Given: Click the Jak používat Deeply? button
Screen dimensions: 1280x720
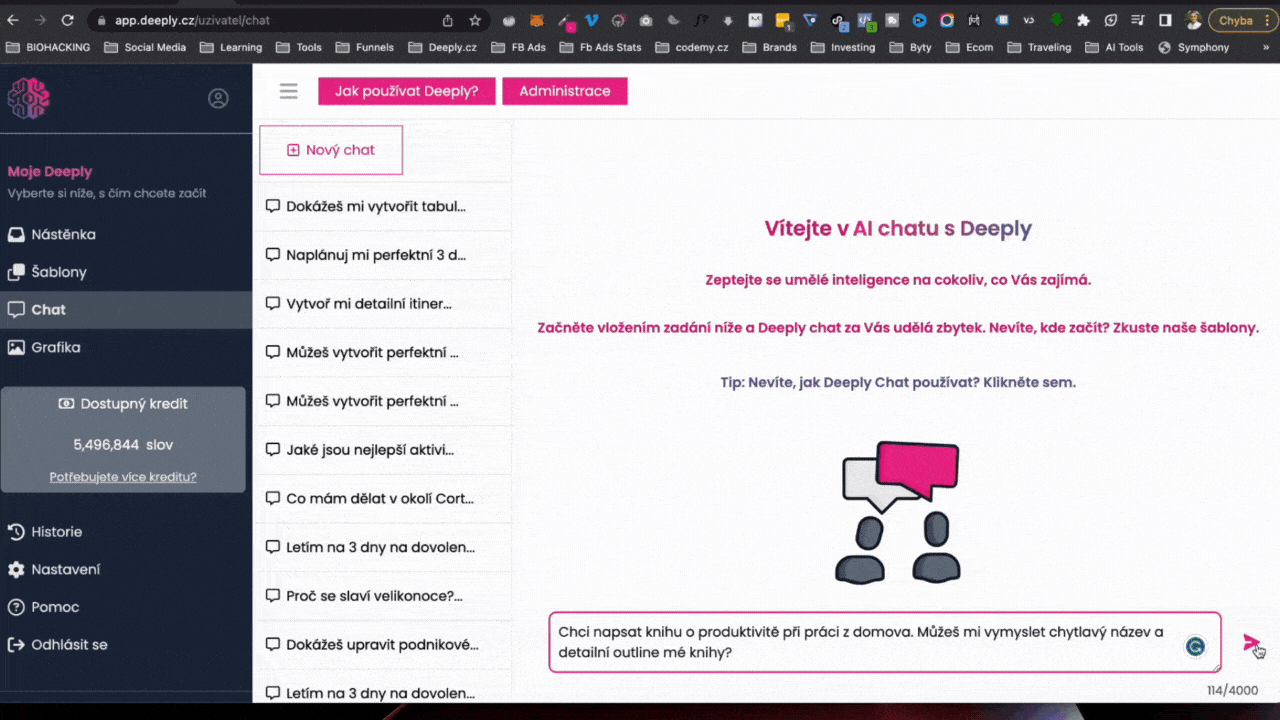Looking at the screenshot, I should 406,91.
